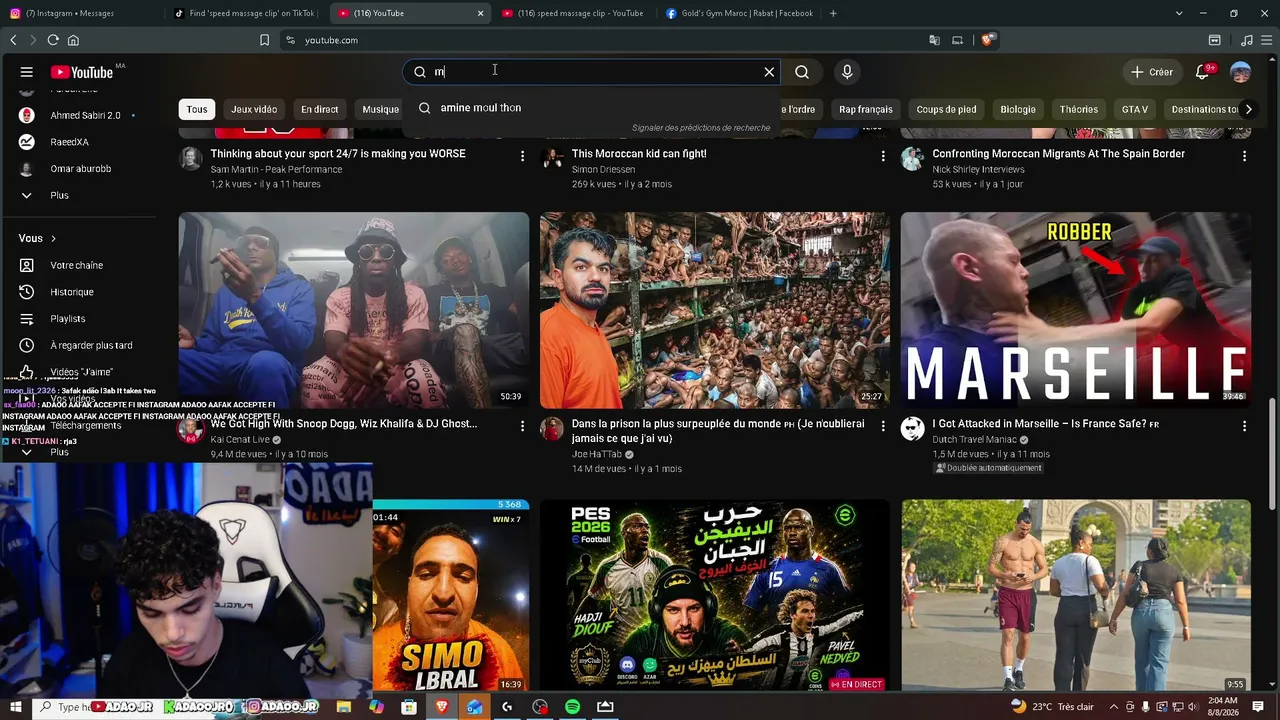Open Spotify from the taskbar
This screenshot has width=1280, height=720.
pyautogui.click(x=572, y=707)
